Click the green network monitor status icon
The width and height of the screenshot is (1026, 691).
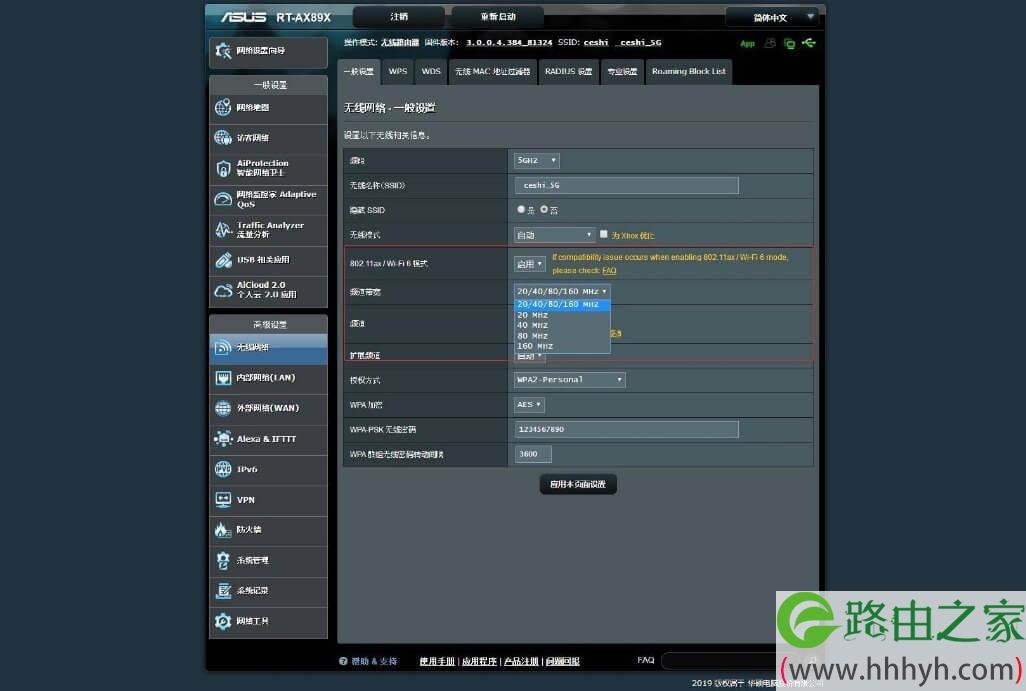coord(790,44)
